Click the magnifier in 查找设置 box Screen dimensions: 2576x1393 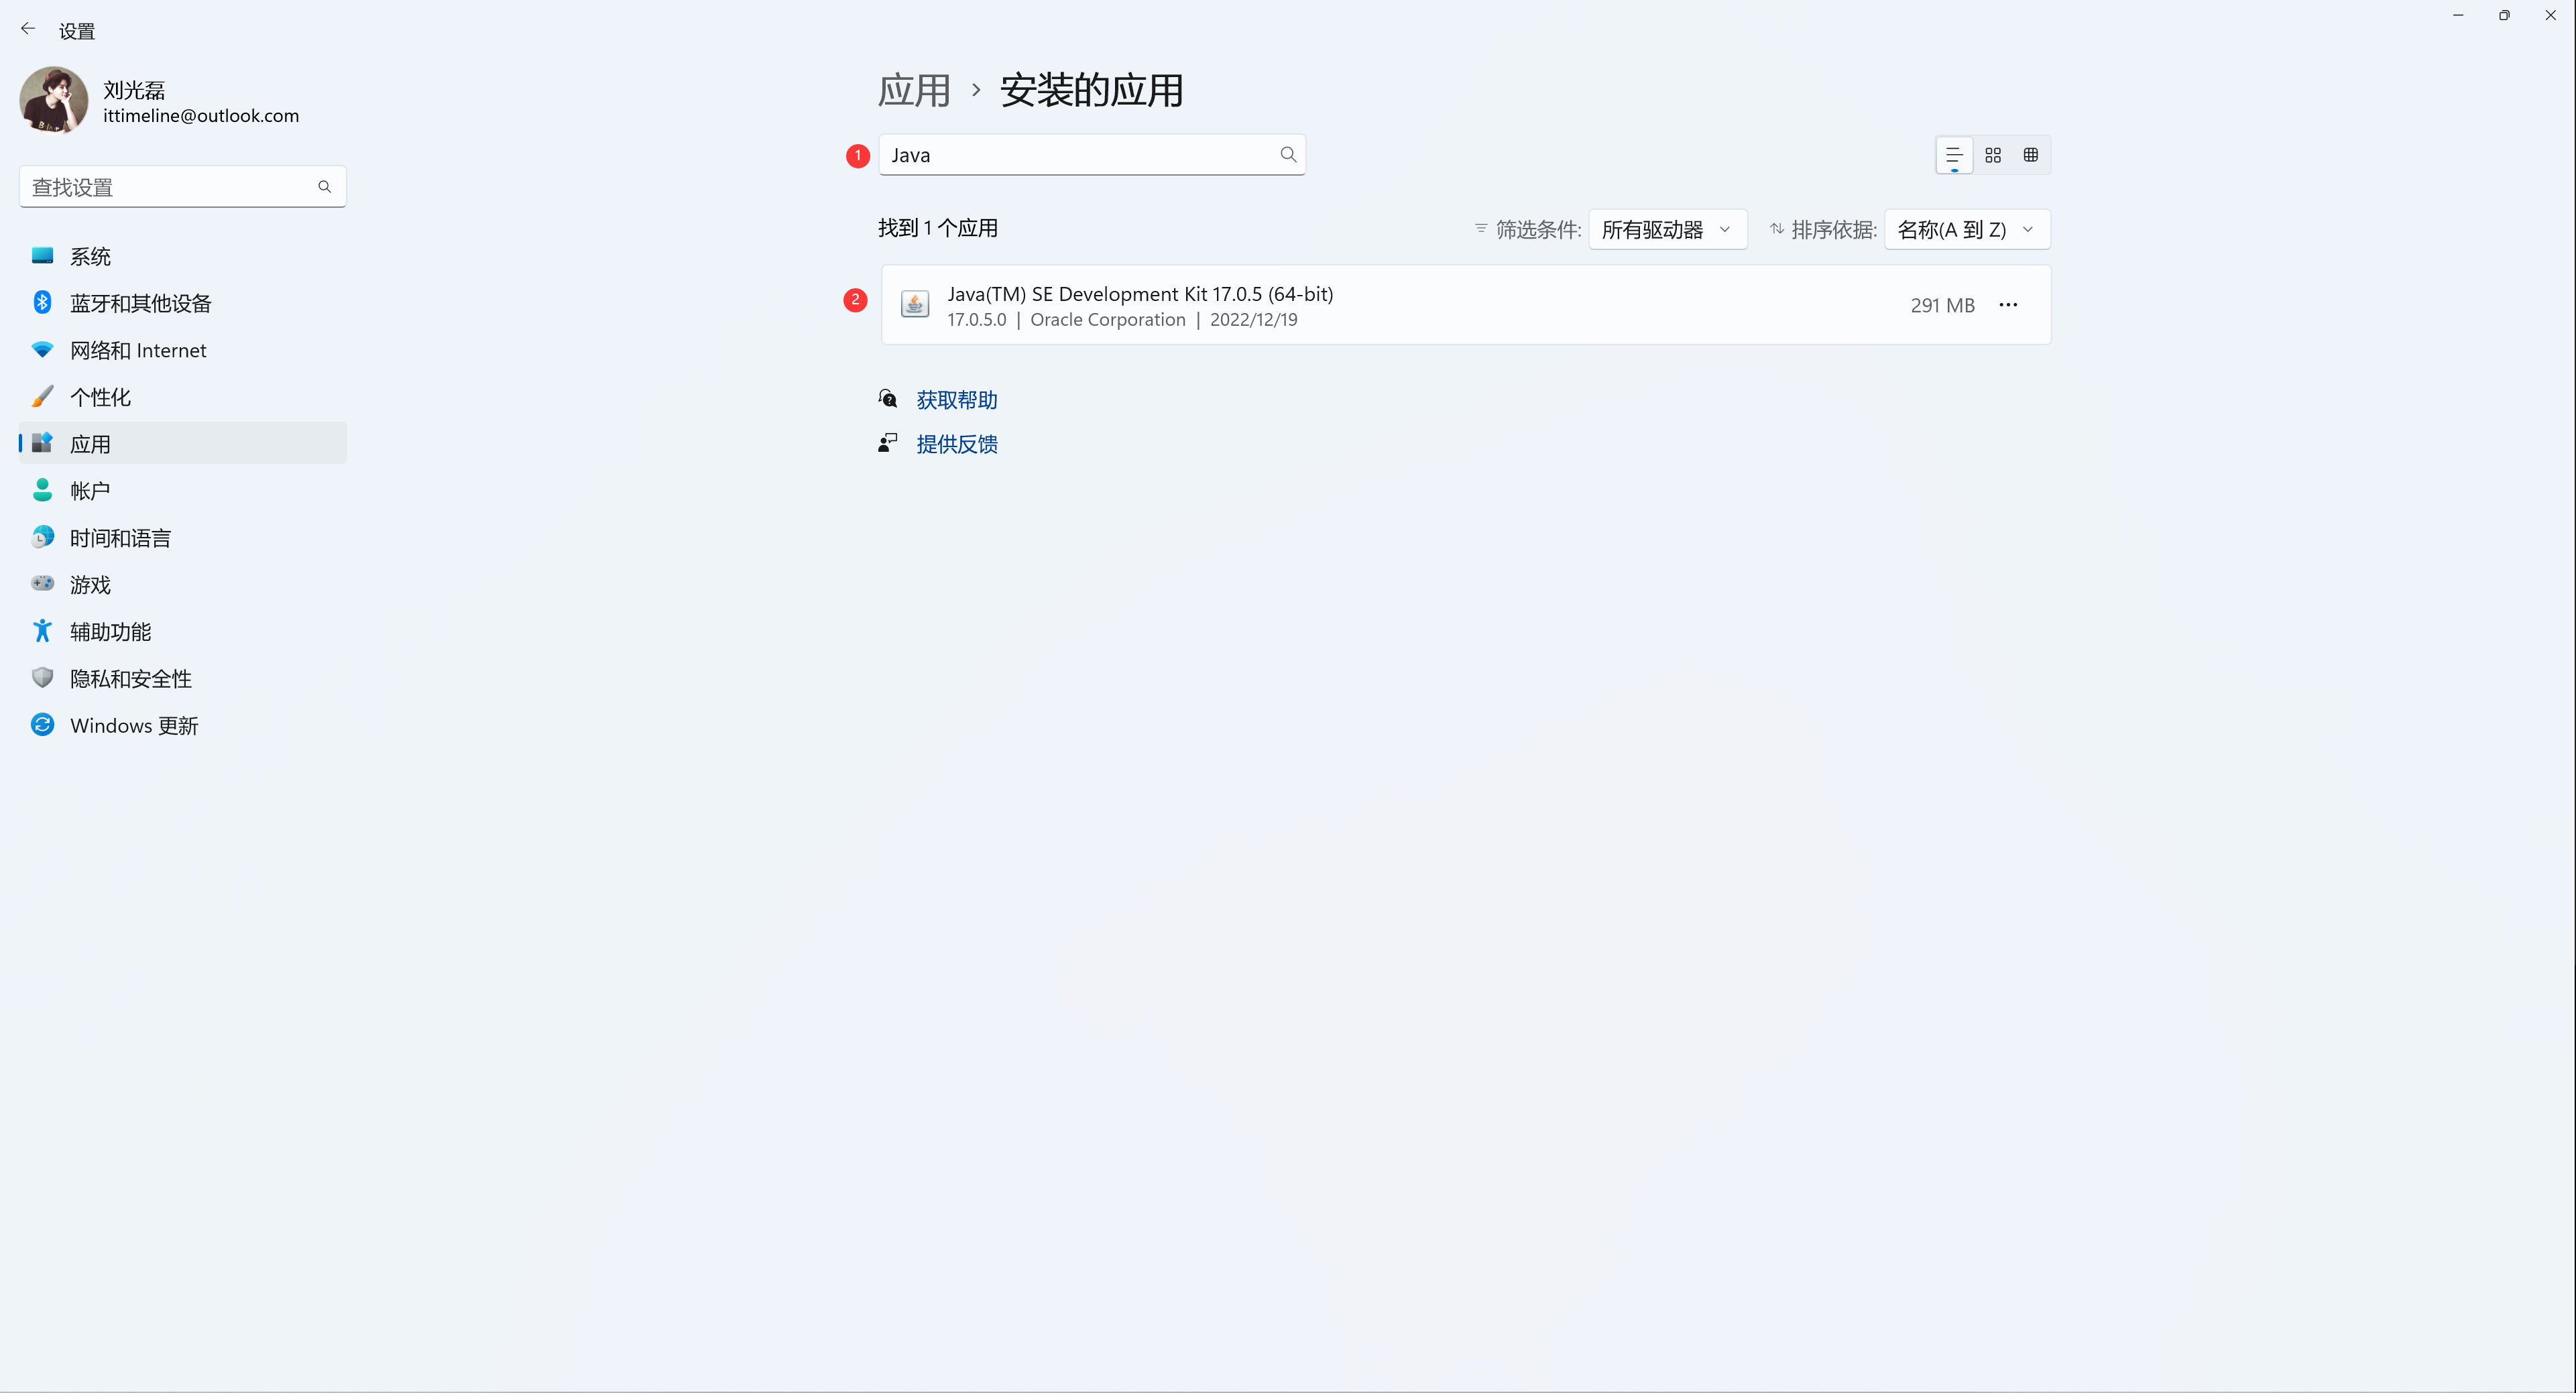pyautogui.click(x=324, y=187)
